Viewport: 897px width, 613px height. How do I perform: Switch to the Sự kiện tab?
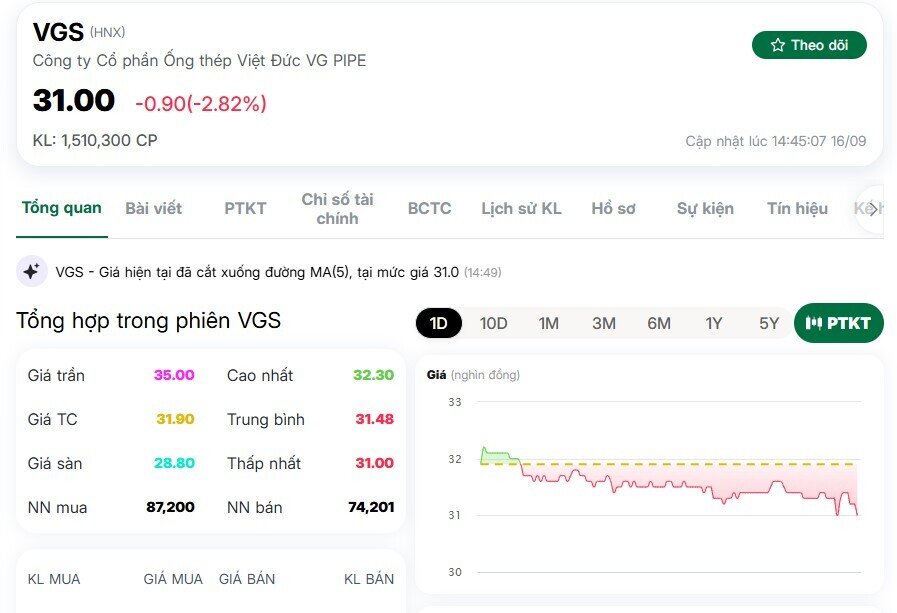tap(705, 208)
